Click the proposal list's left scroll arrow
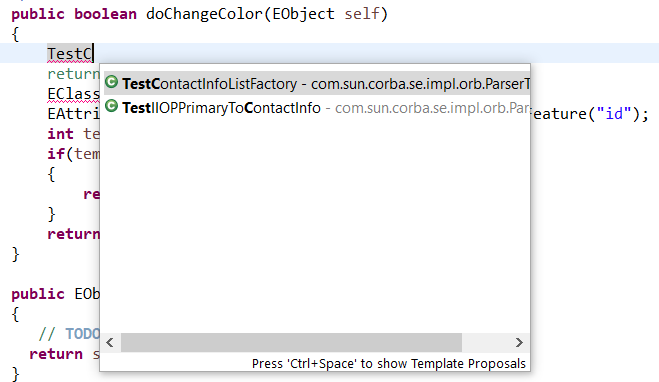The image size is (659, 382). [x=110, y=342]
